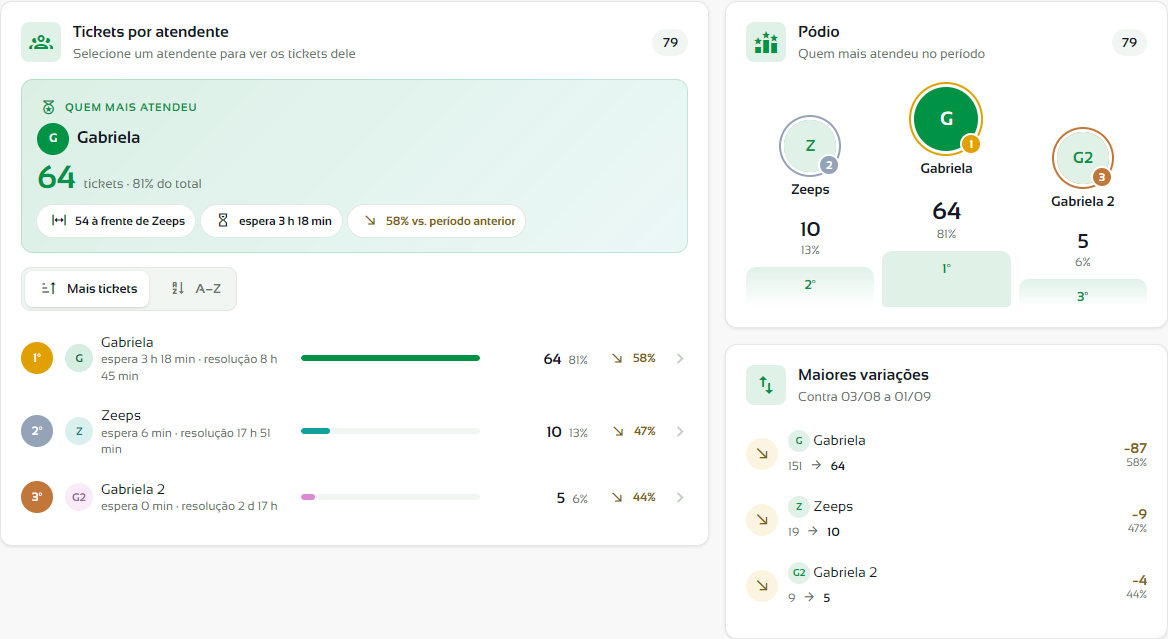Click the 3º podium block
The height and width of the screenshot is (639, 1168).
[1082, 291]
